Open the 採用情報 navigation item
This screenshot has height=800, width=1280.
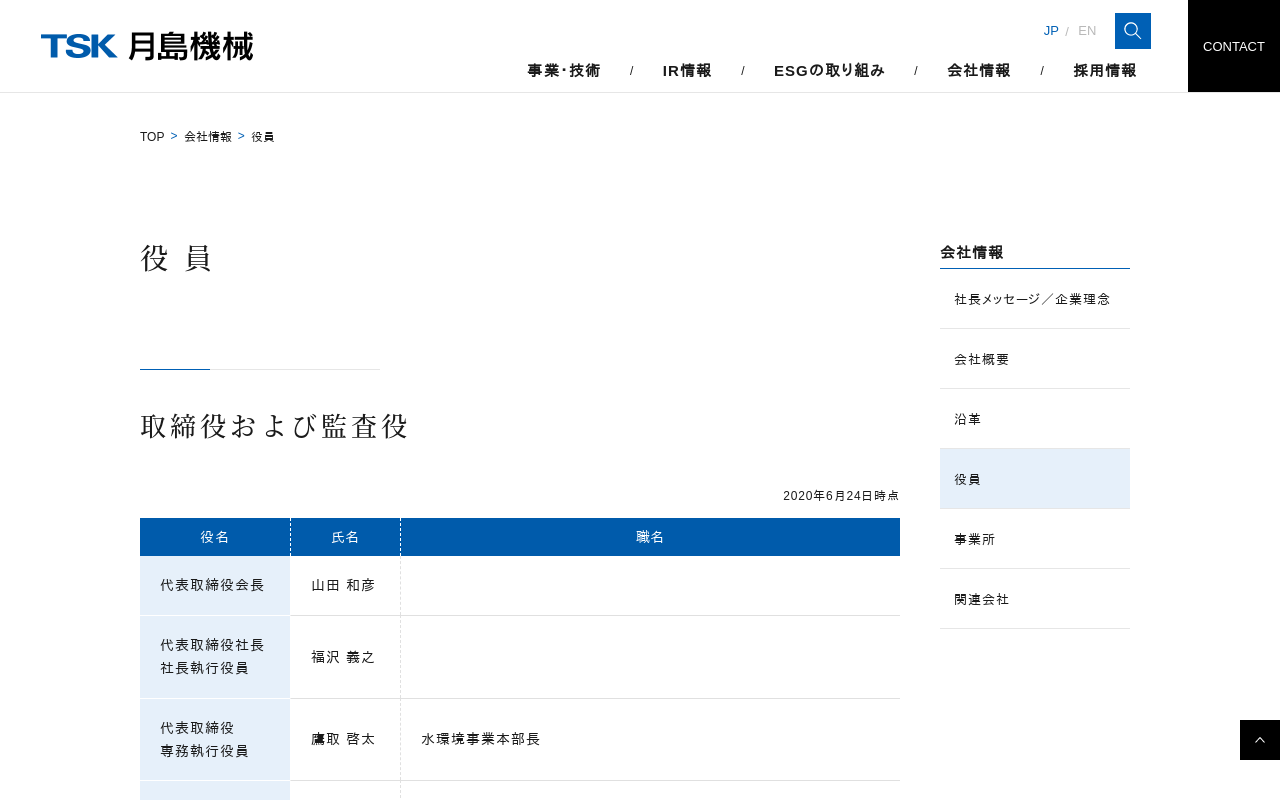1105,70
